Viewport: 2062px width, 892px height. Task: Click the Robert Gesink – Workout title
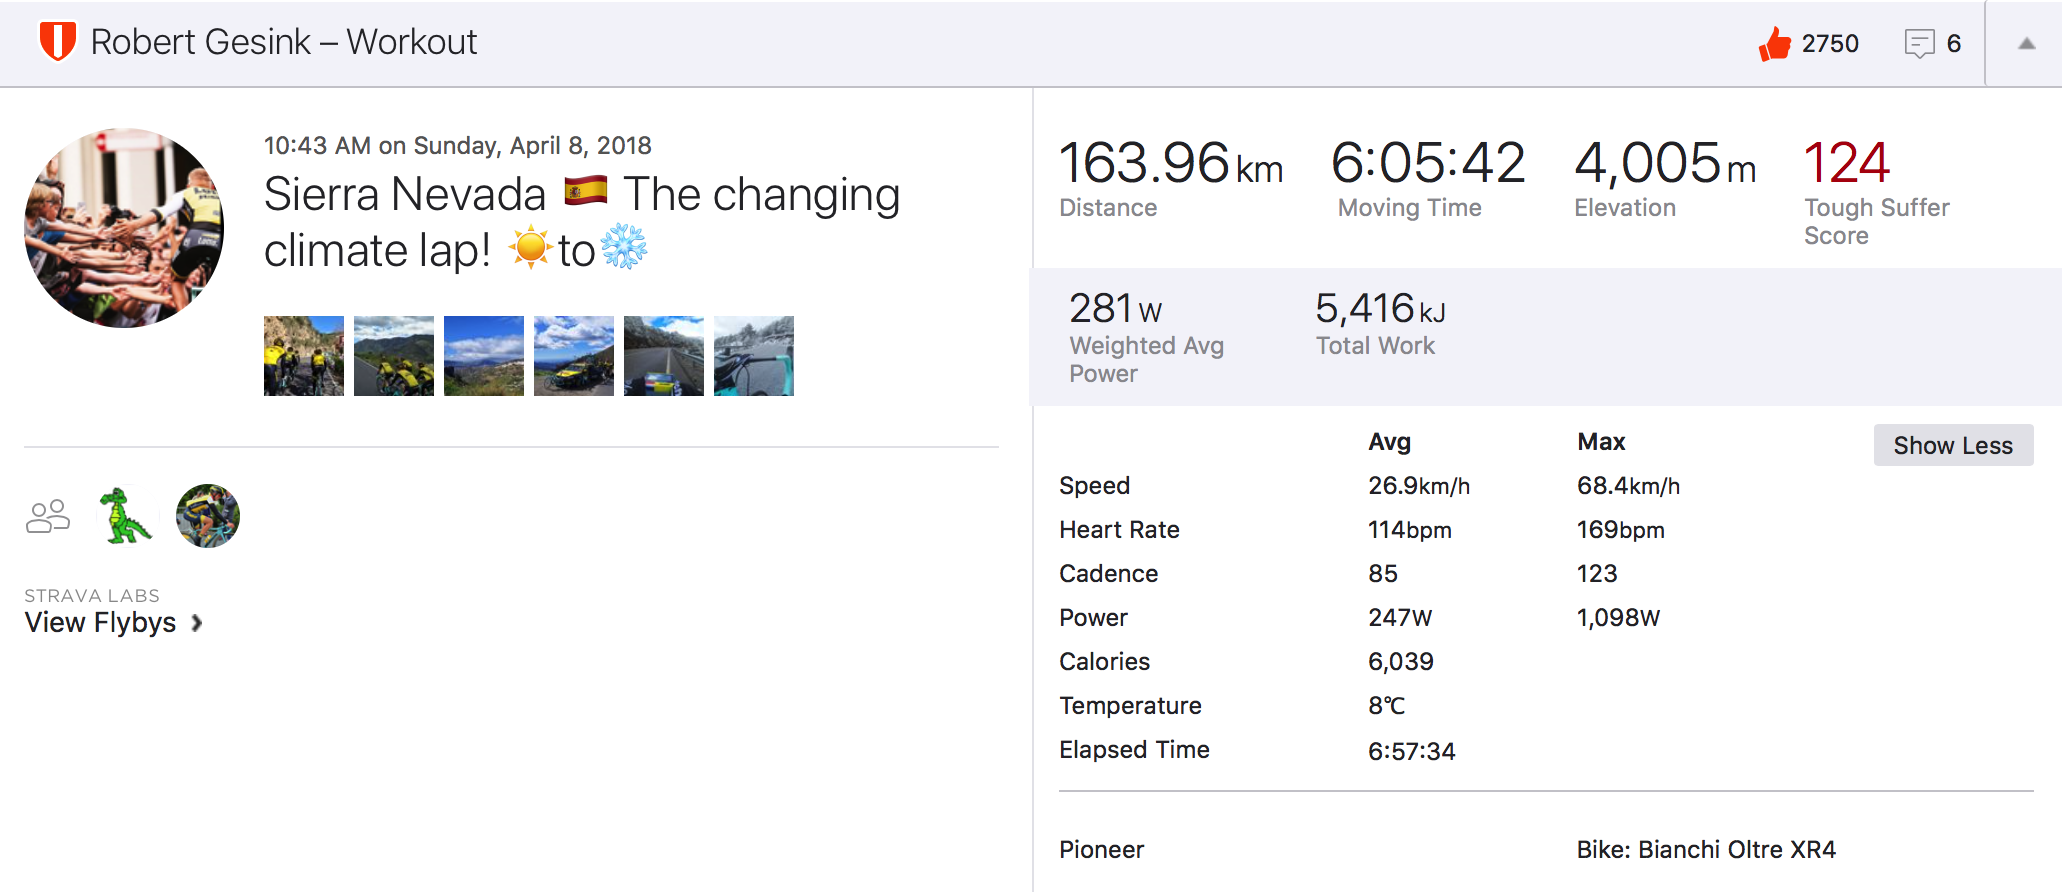coord(284,42)
